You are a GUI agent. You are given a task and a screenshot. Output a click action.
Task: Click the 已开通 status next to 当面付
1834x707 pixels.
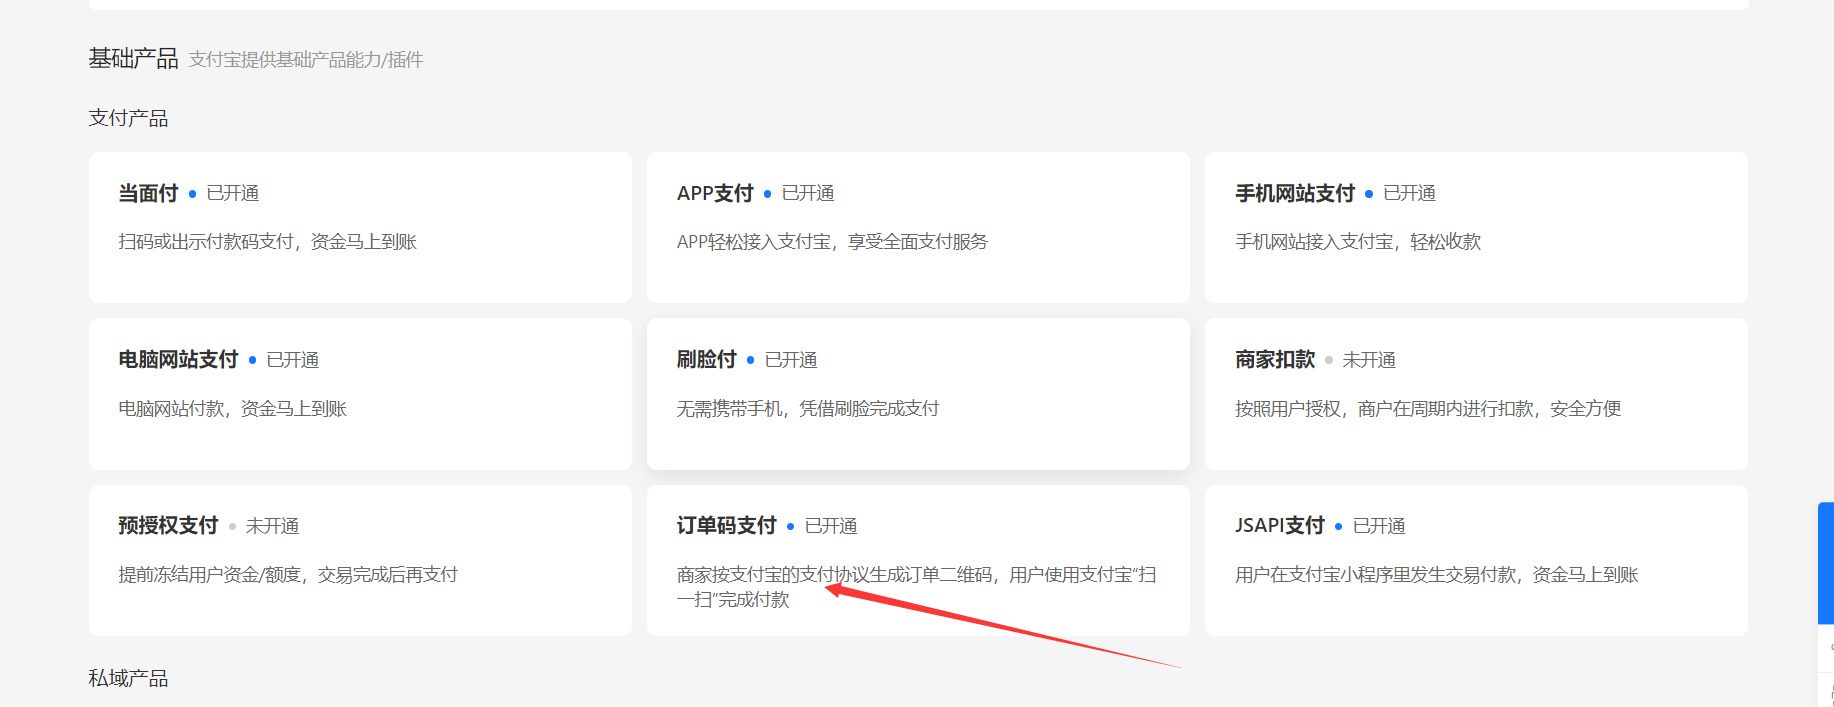pyautogui.click(x=233, y=193)
